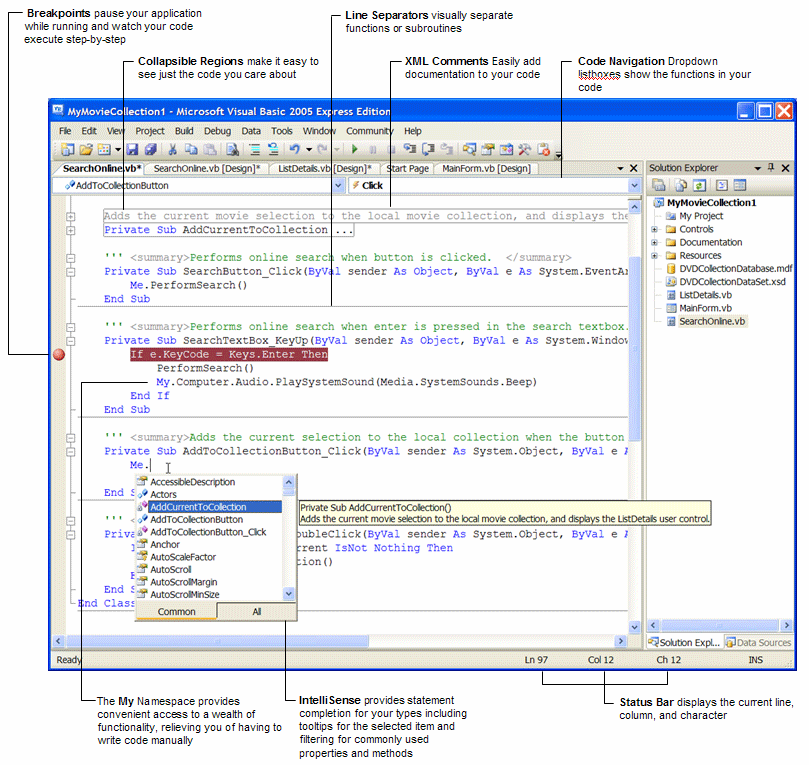This screenshot has height=765, width=809.
Task: Expand the Documentation folder node
Action: [x=654, y=242]
